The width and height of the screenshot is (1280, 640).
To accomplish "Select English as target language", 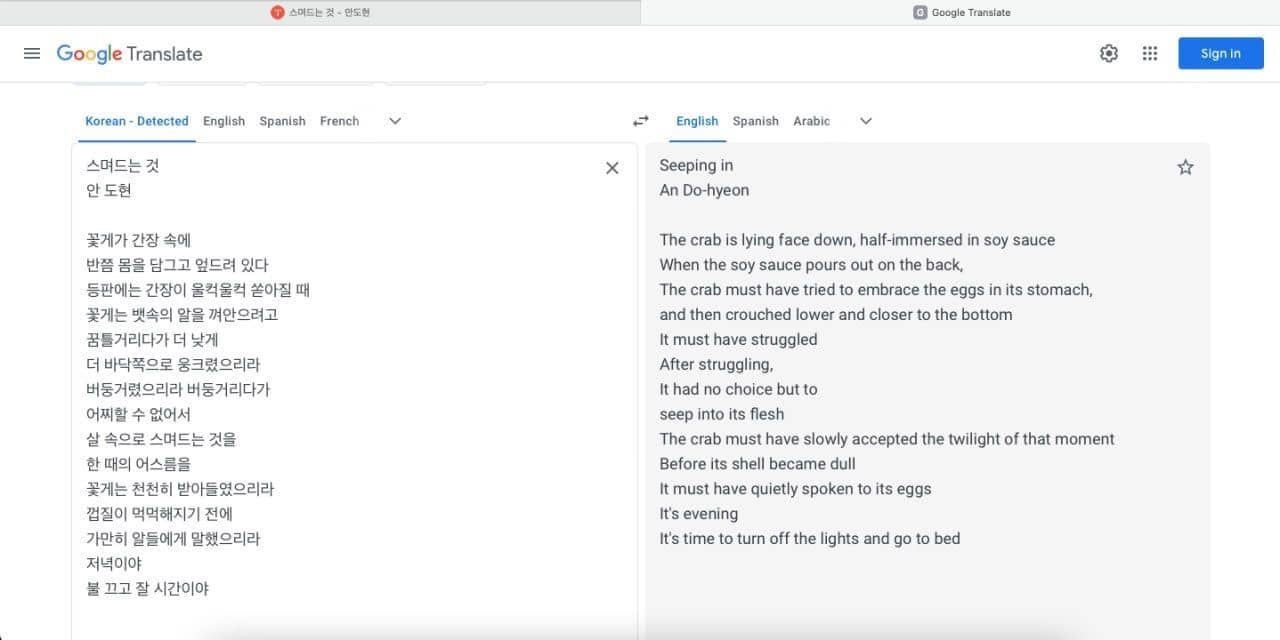I will click(697, 121).
